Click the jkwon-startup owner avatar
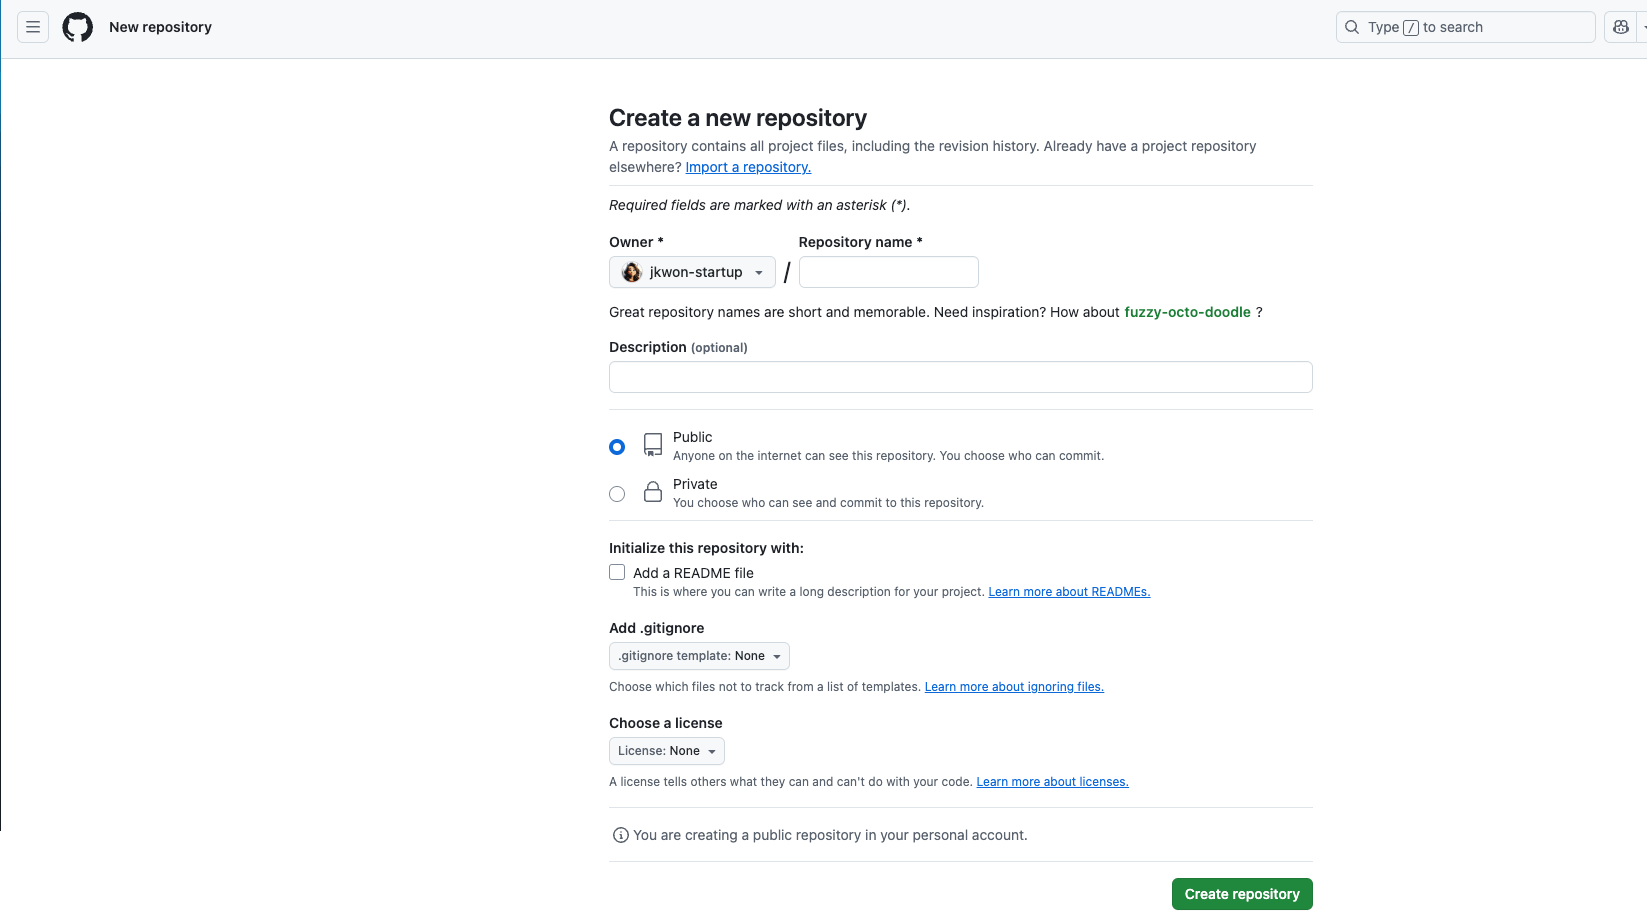This screenshot has width=1647, height=915. point(632,272)
